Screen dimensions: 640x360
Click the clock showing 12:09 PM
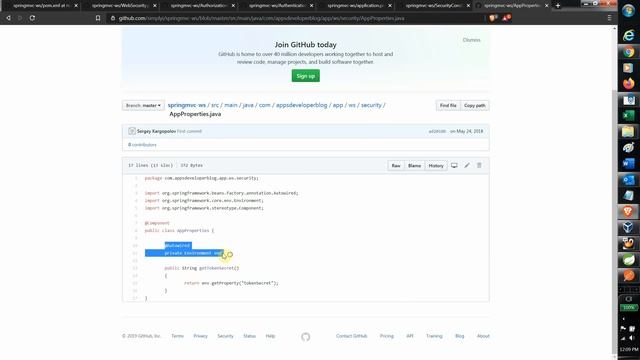(x=629, y=349)
